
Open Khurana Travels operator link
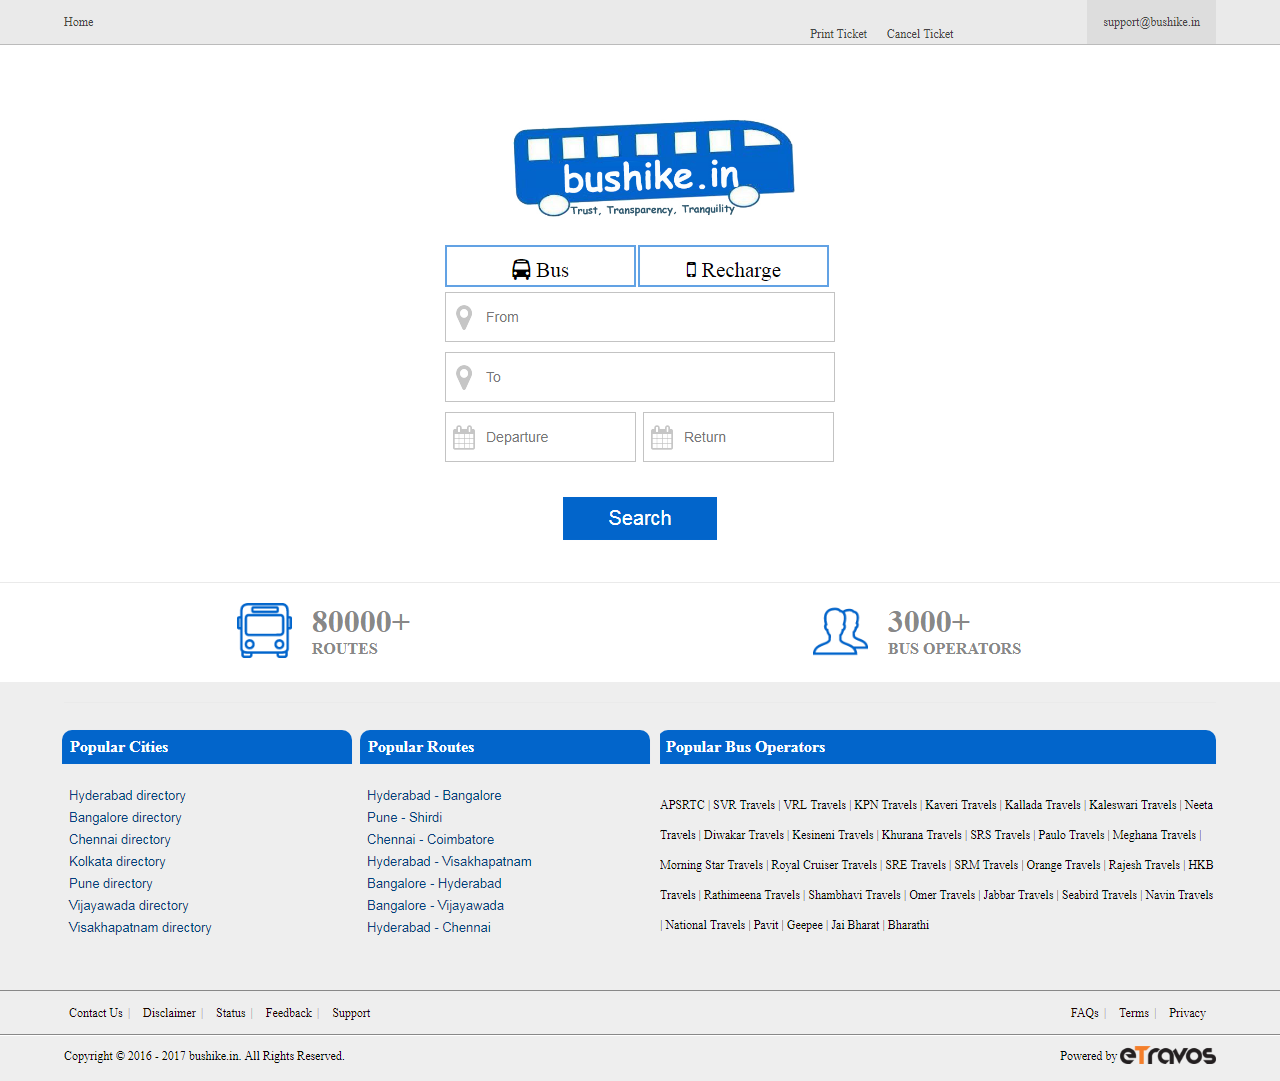point(922,835)
